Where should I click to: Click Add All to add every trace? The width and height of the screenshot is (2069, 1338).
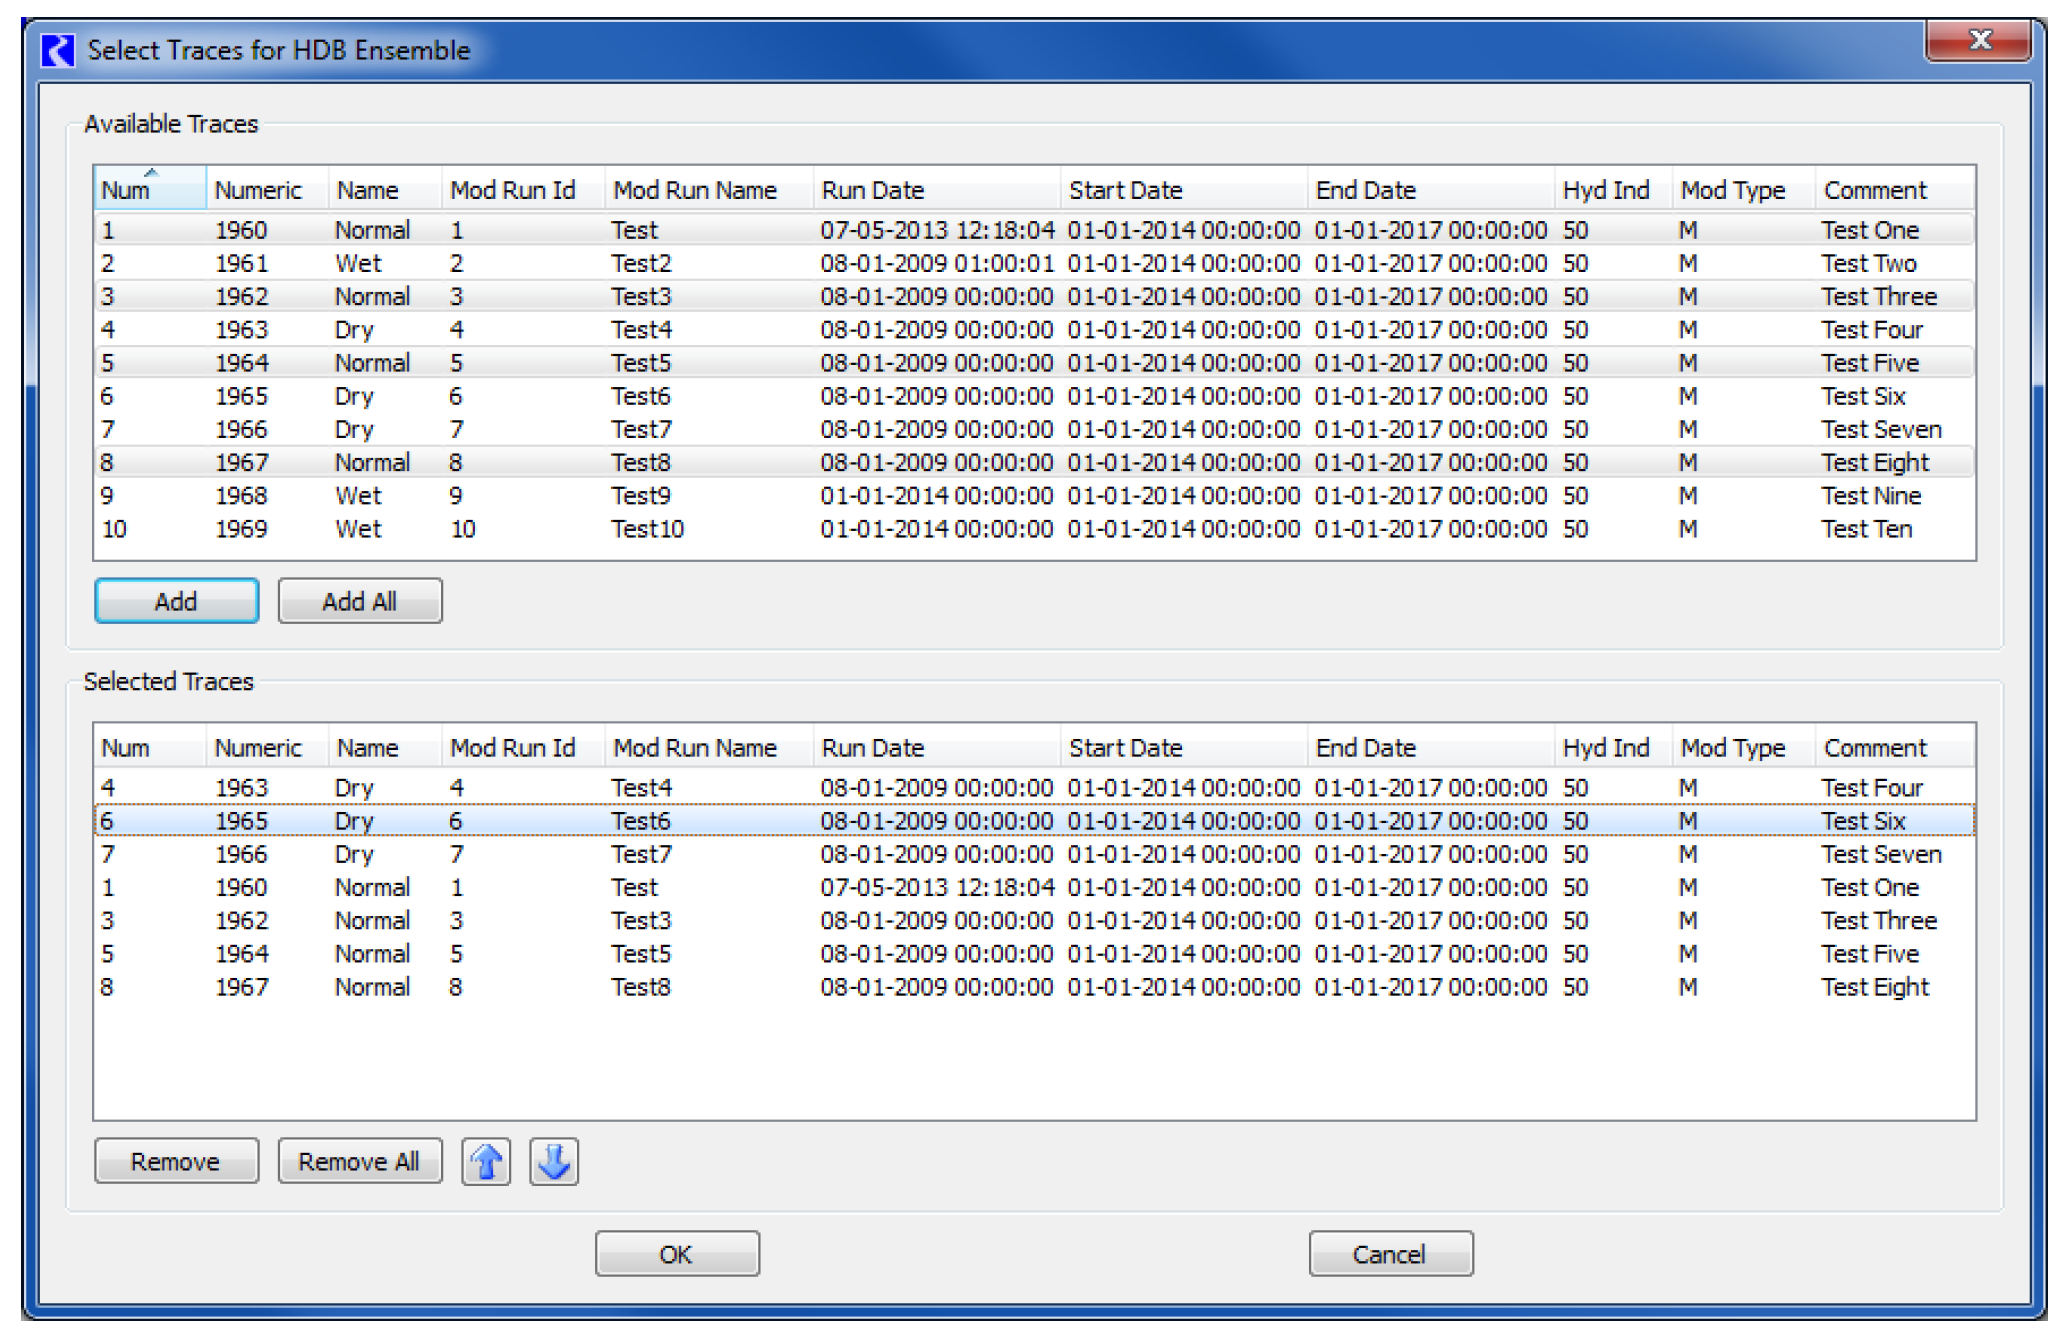tap(359, 601)
